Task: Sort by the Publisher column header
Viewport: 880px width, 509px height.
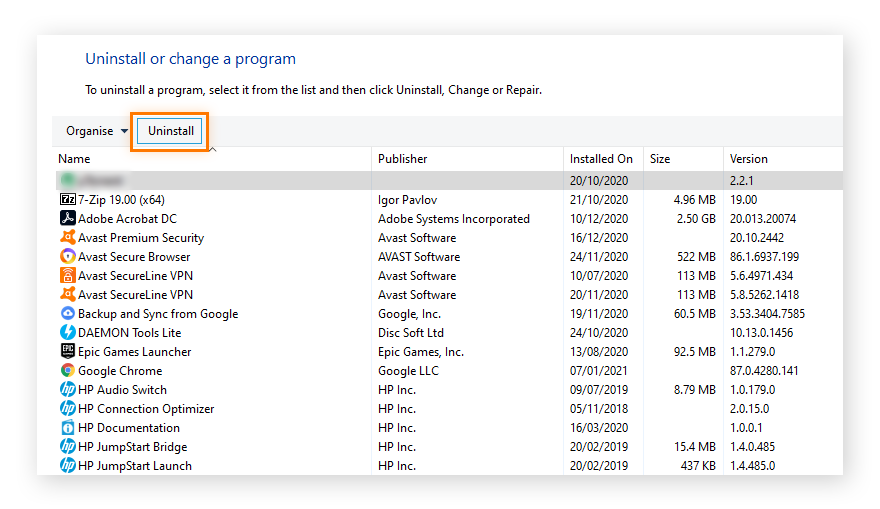Action: (402, 159)
